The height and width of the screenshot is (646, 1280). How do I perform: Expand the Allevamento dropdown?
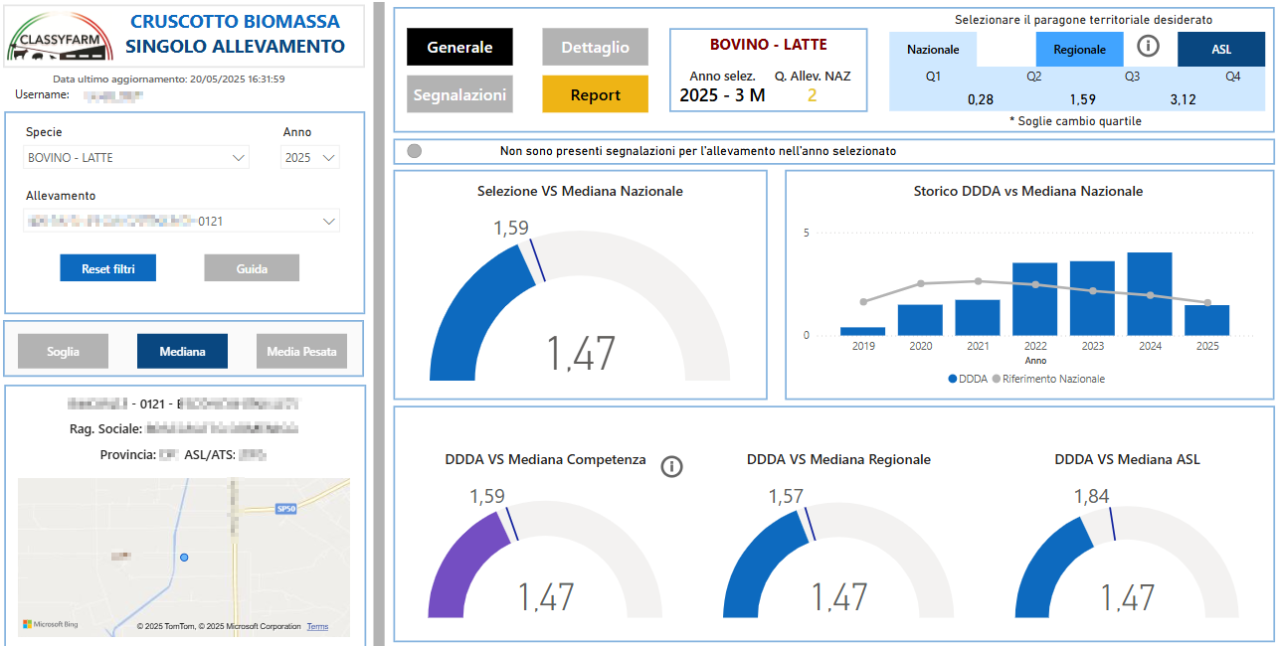point(182,221)
